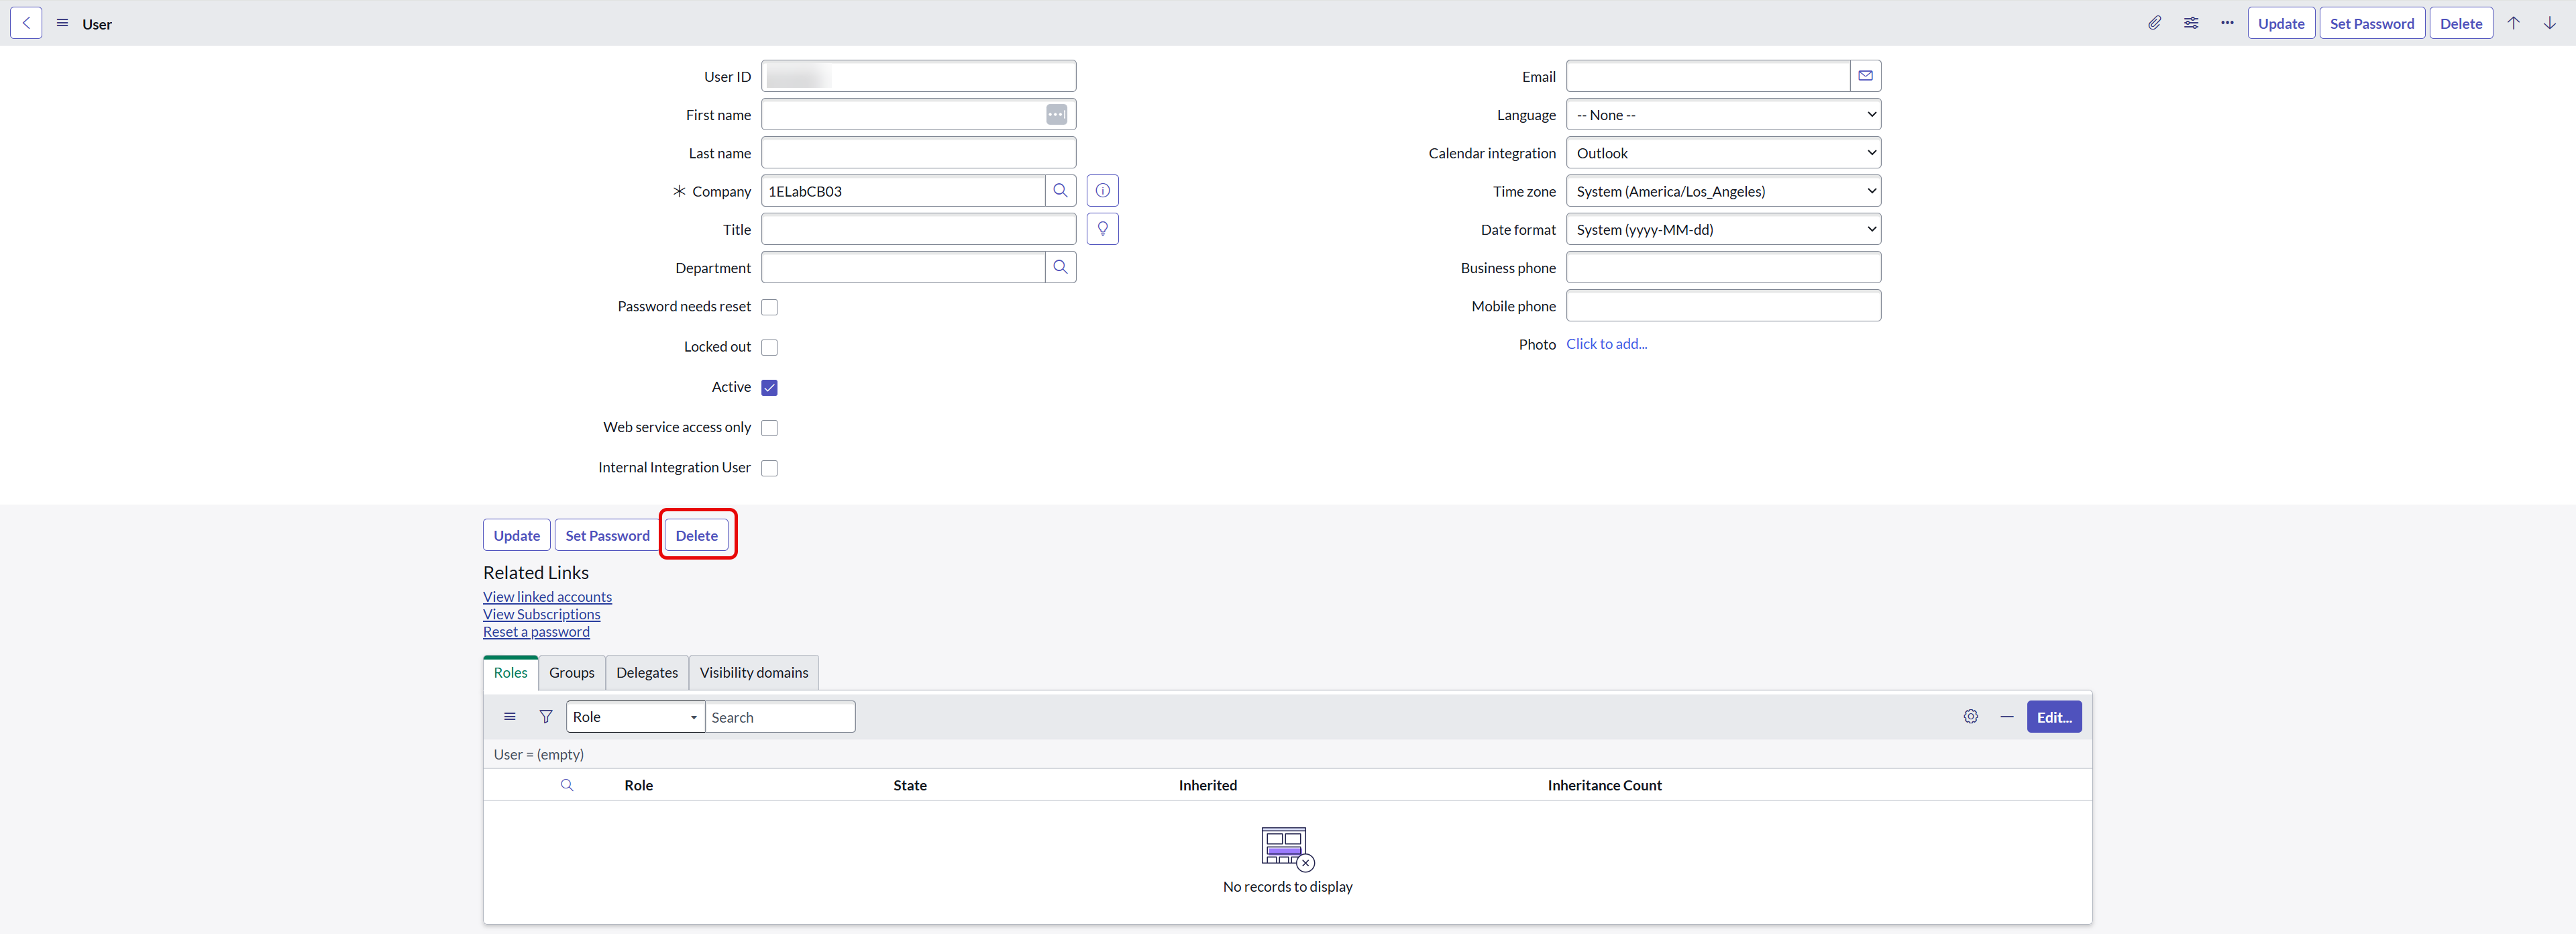The height and width of the screenshot is (934, 2576).
Task: Click the attachments paperclip icon
Action: pyautogui.click(x=2154, y=23)
